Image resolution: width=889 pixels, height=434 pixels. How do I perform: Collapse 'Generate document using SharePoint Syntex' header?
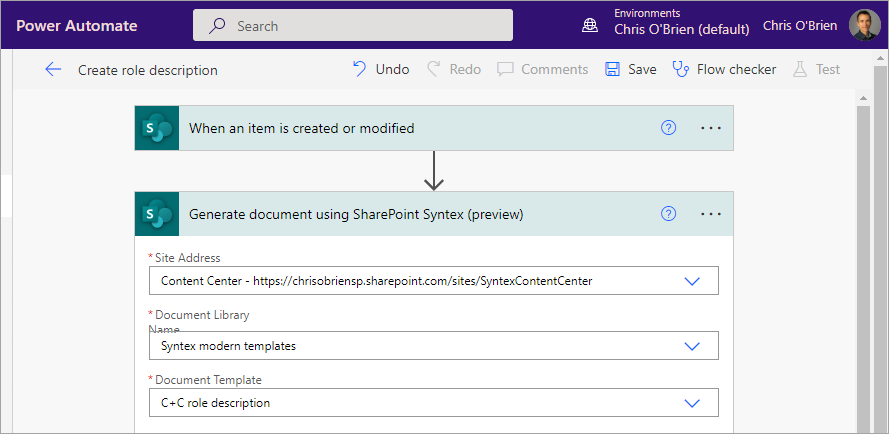coord(434,214)
